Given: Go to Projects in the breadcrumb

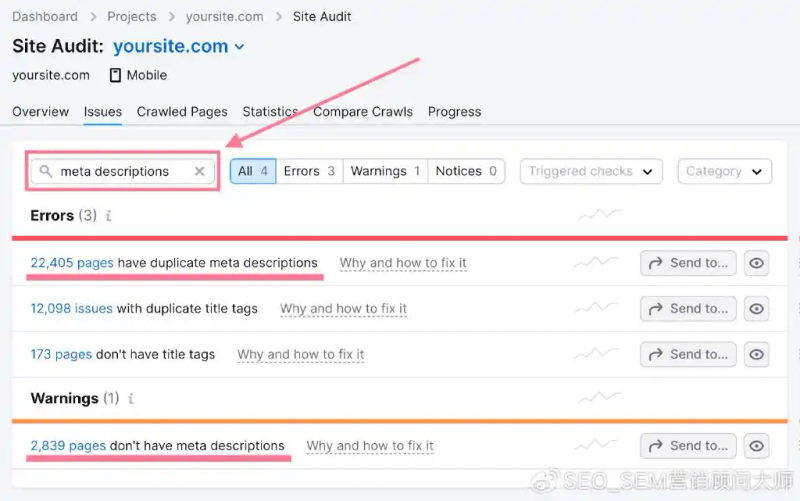Looking at the screenshot, I should click(x=131, y=16).
